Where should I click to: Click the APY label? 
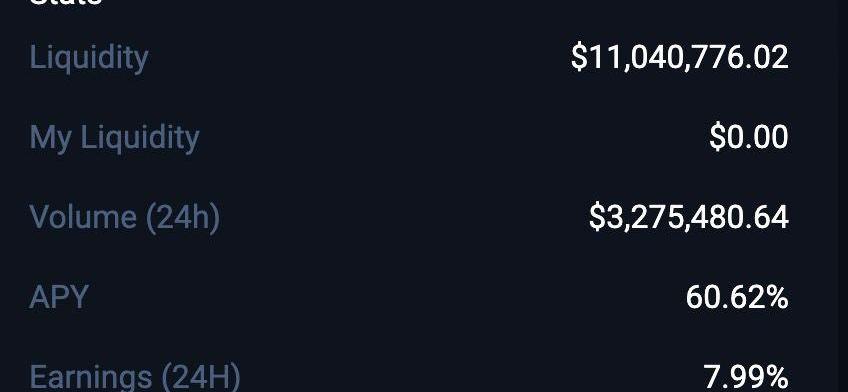pos(59,297)
